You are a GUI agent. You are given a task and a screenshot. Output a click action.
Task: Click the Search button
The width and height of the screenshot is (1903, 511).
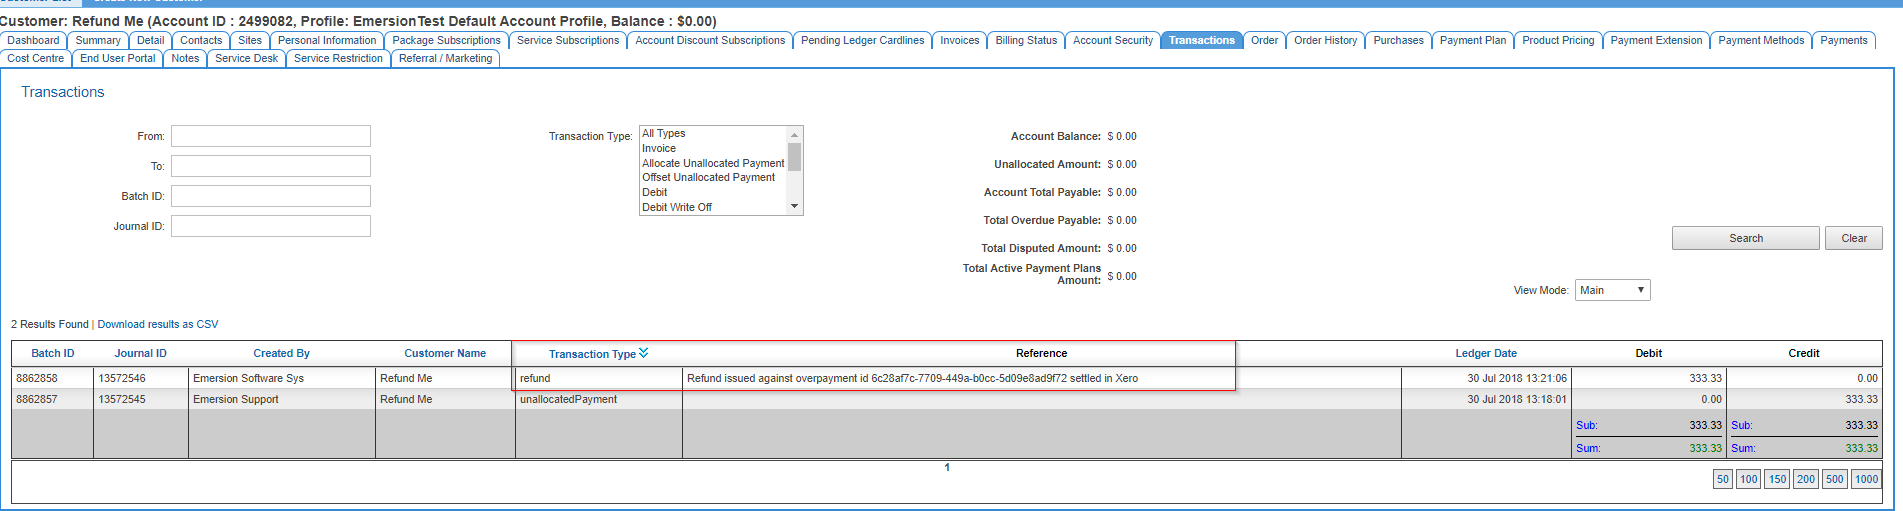[1745, 238]
